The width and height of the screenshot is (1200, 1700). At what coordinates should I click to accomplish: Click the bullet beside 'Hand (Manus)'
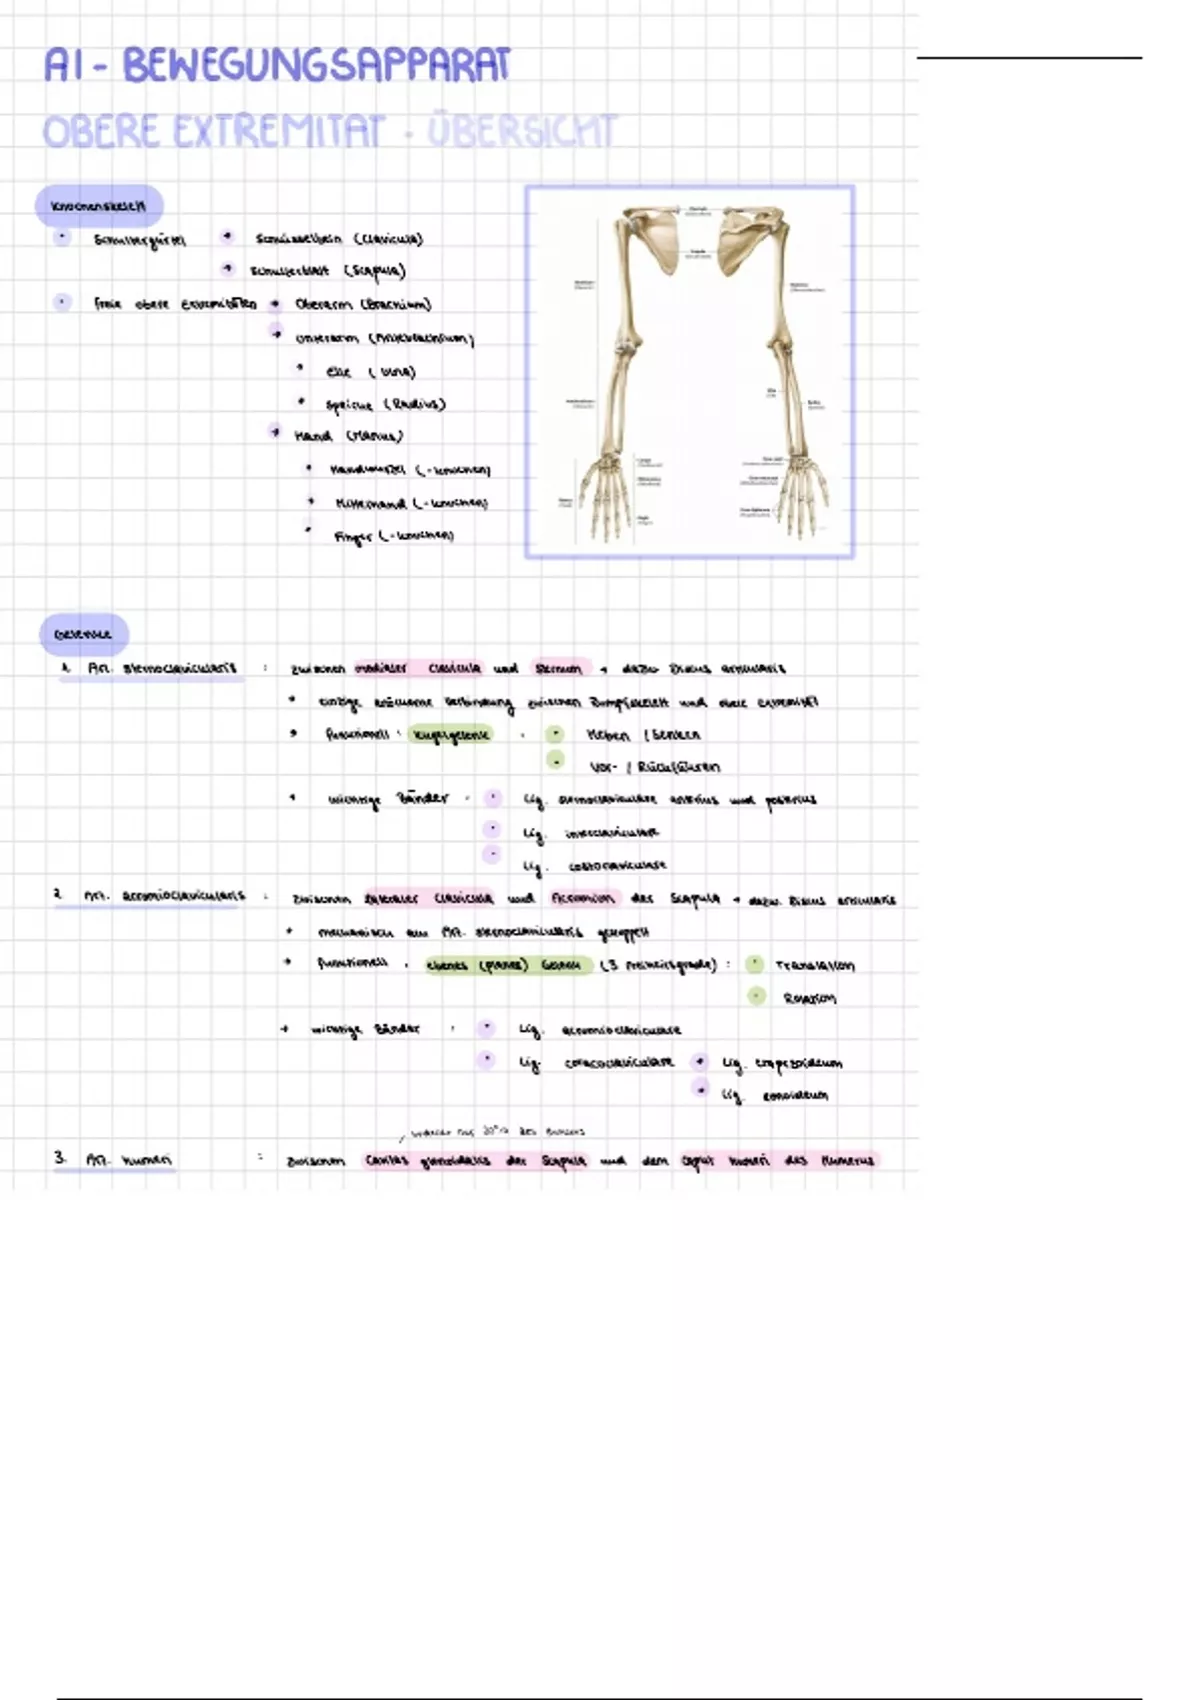click(275, 432)
